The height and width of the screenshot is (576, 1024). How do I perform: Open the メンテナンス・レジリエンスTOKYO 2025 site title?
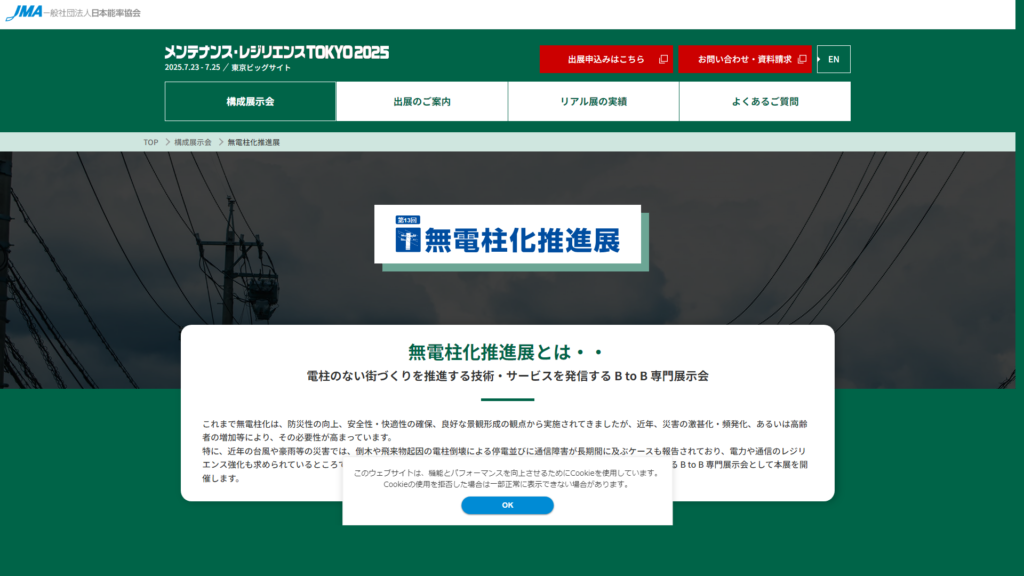pos(276,52)
